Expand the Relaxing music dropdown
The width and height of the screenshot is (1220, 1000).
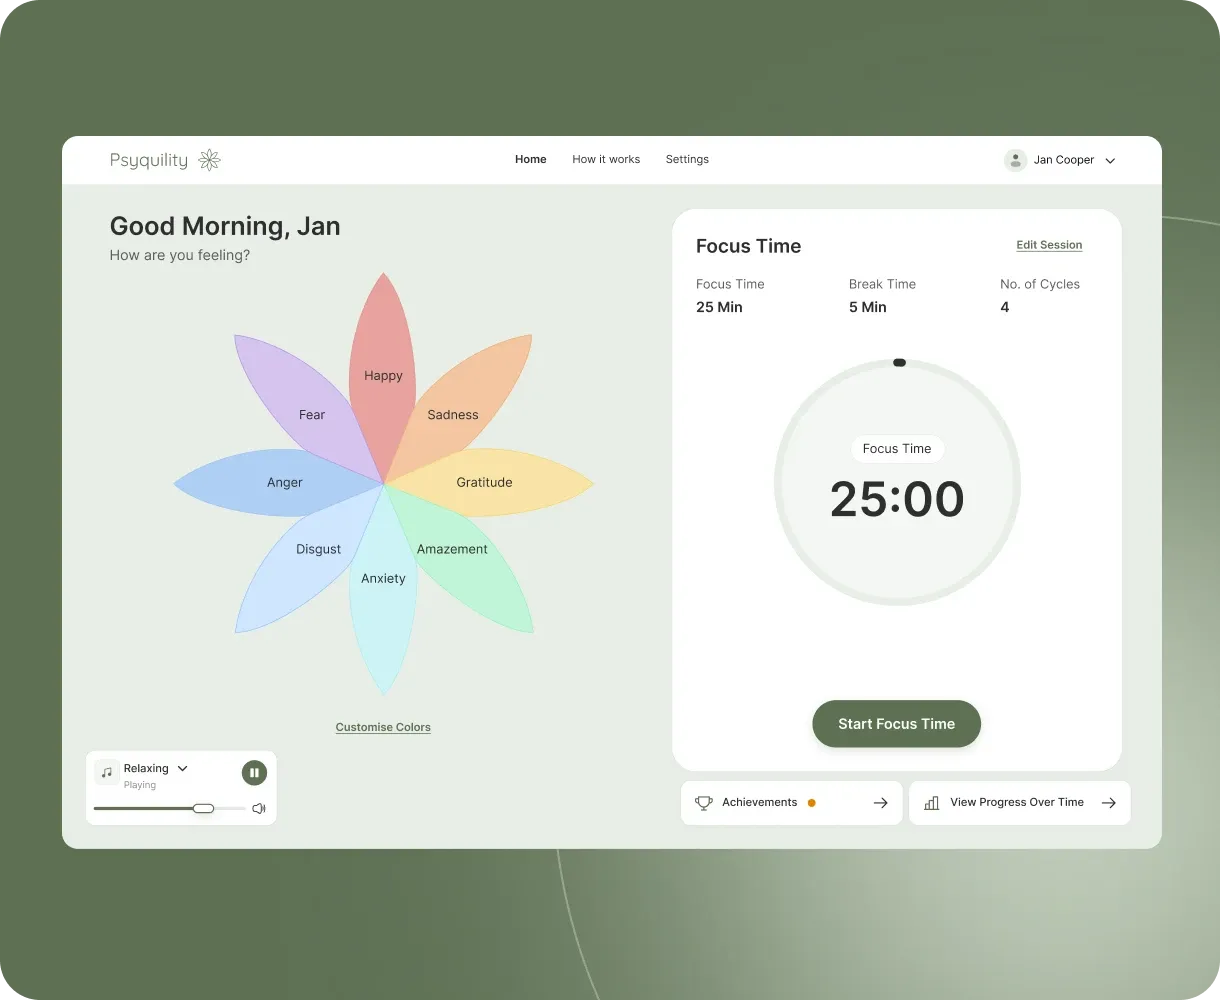pyautogui.click(x=183, y=768)
